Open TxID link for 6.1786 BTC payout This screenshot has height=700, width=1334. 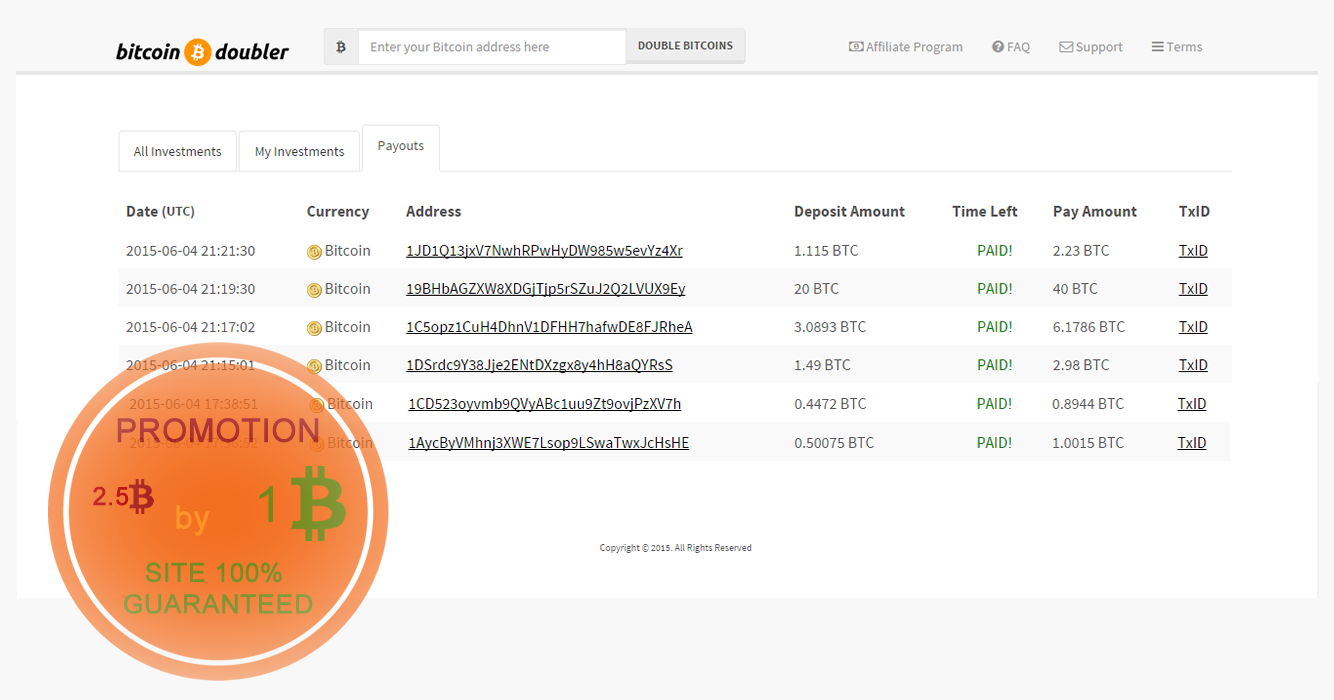pos(1193,327)
